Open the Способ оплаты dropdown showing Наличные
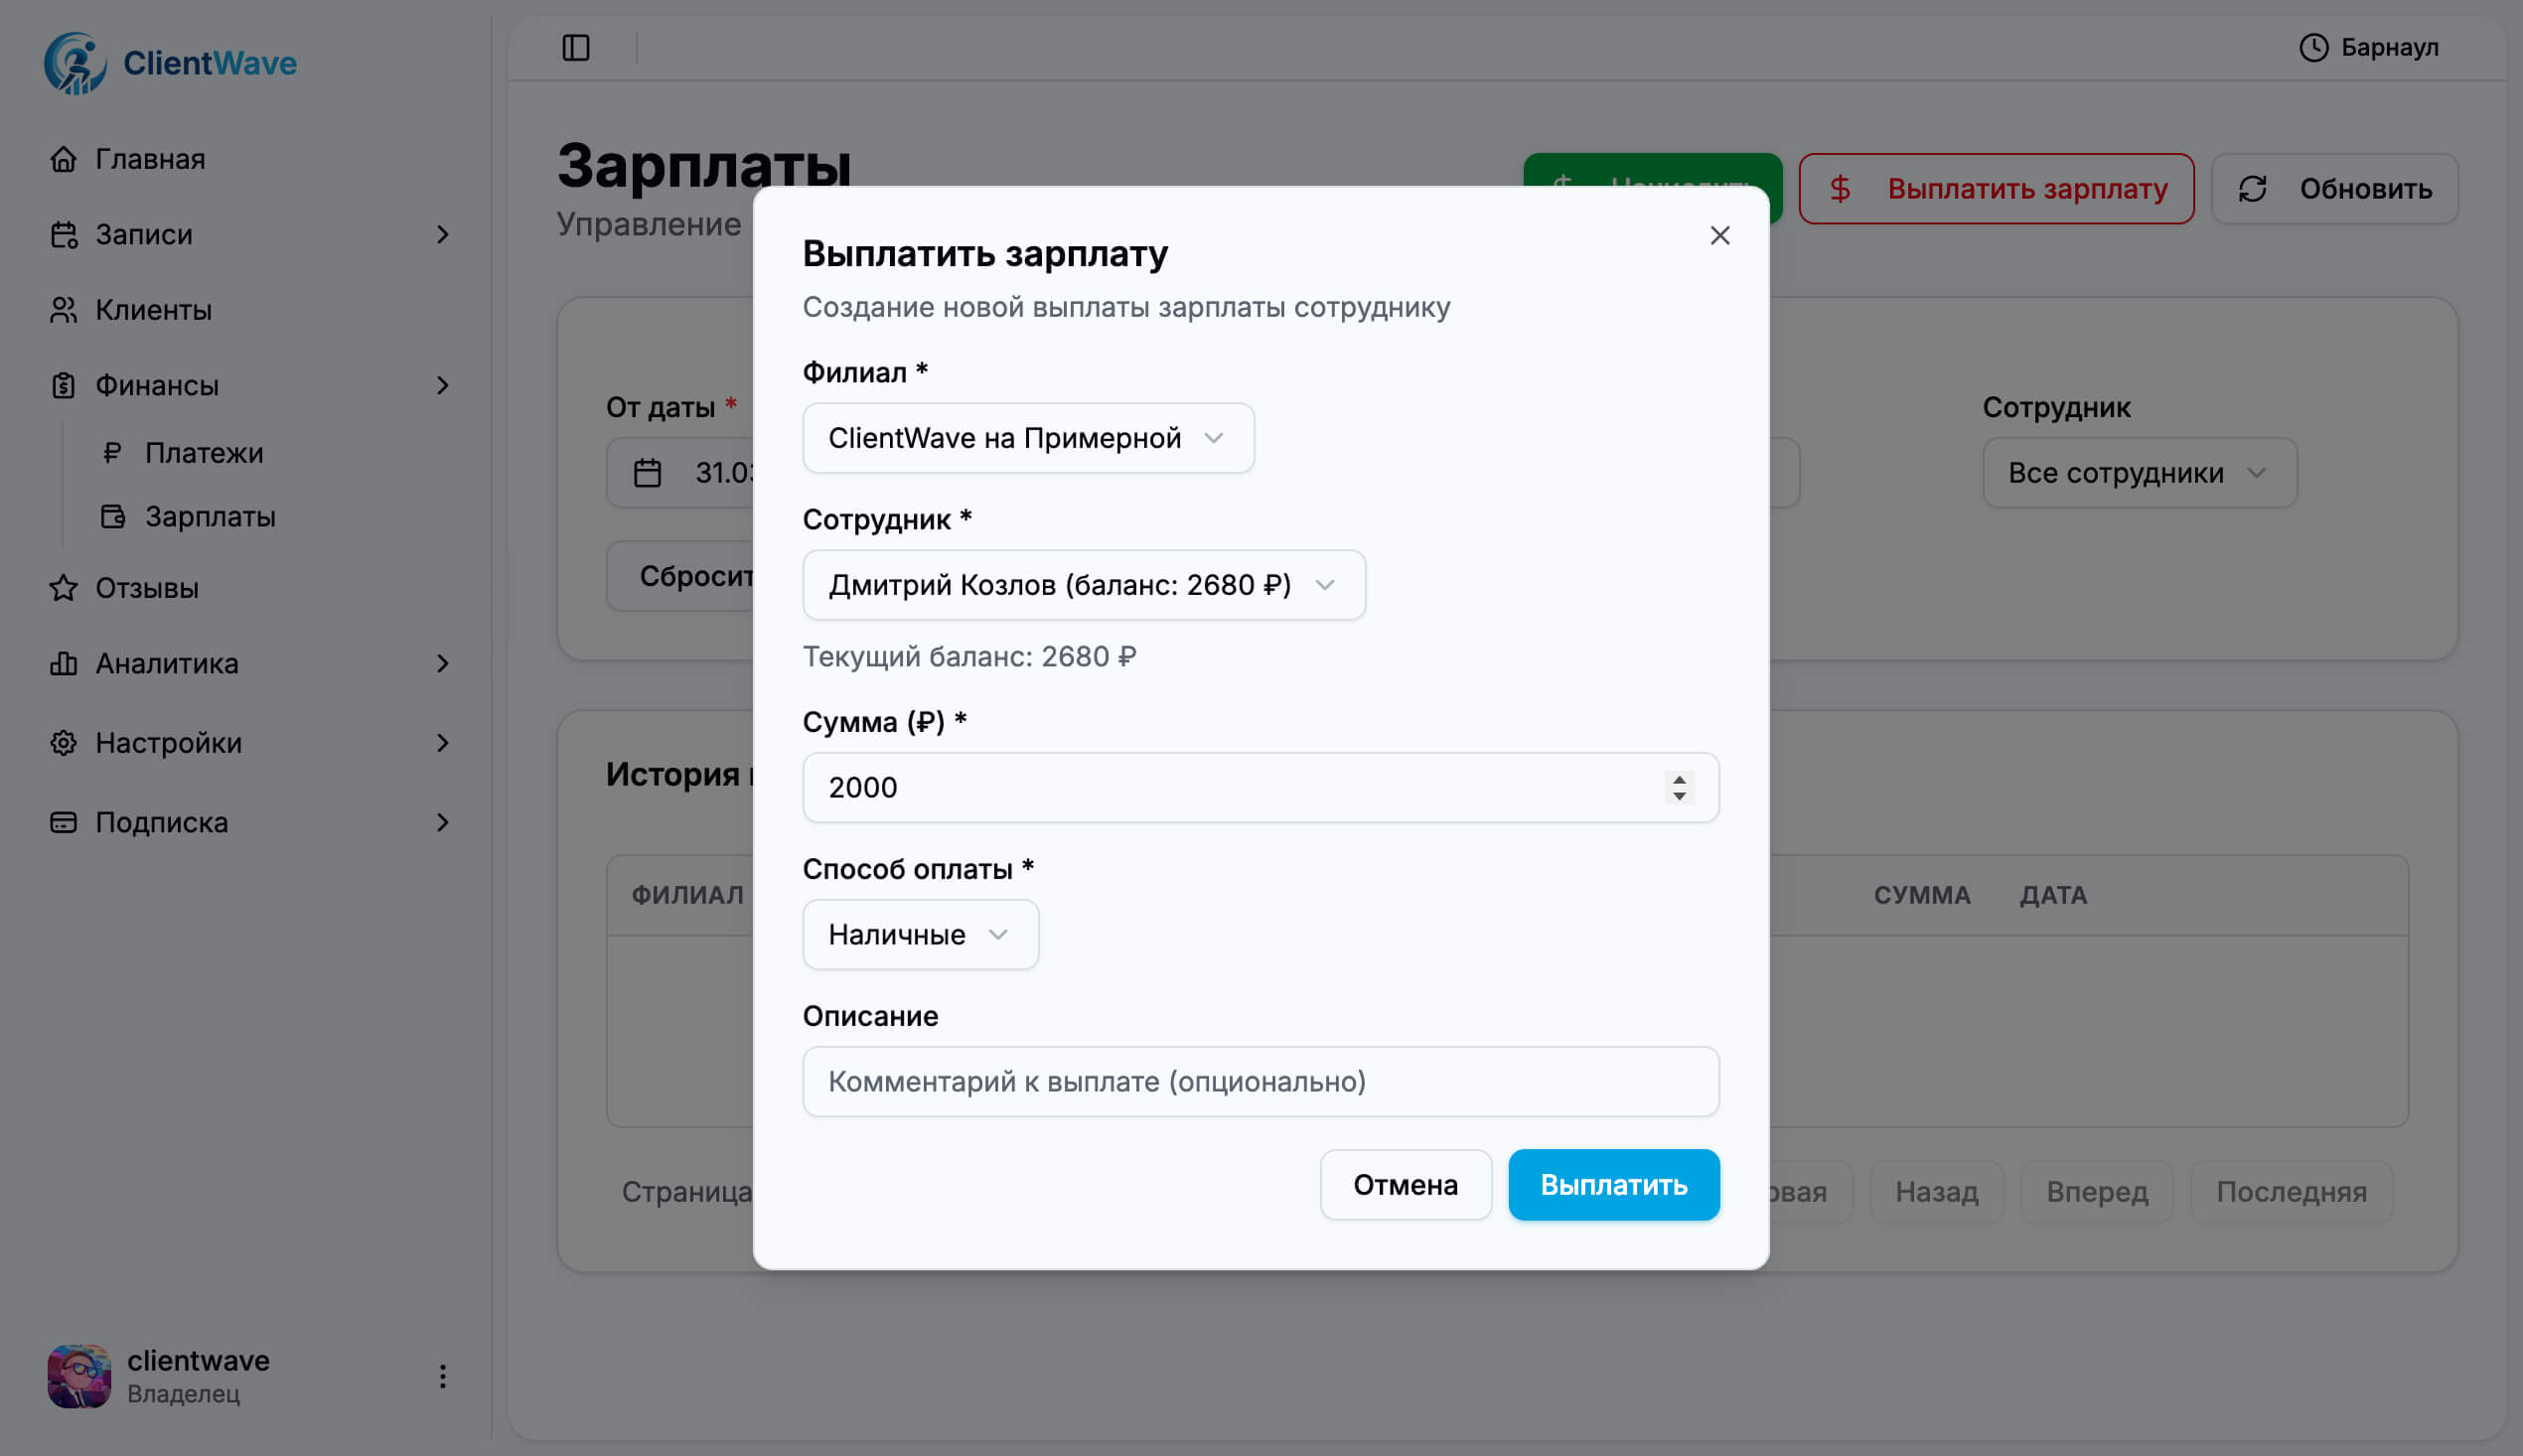This screenshot has height=1456, width=2523. (920, 934)
